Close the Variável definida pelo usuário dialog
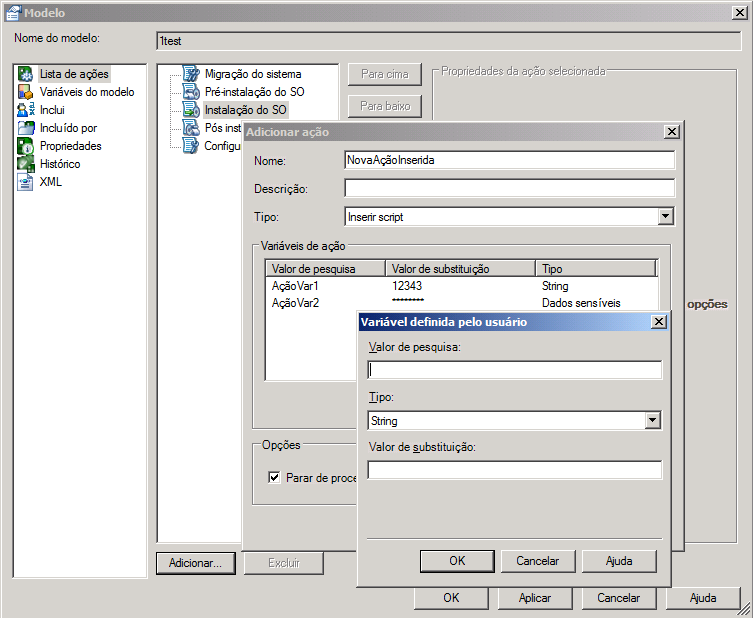The image size is (753, 618). [658, 322]
